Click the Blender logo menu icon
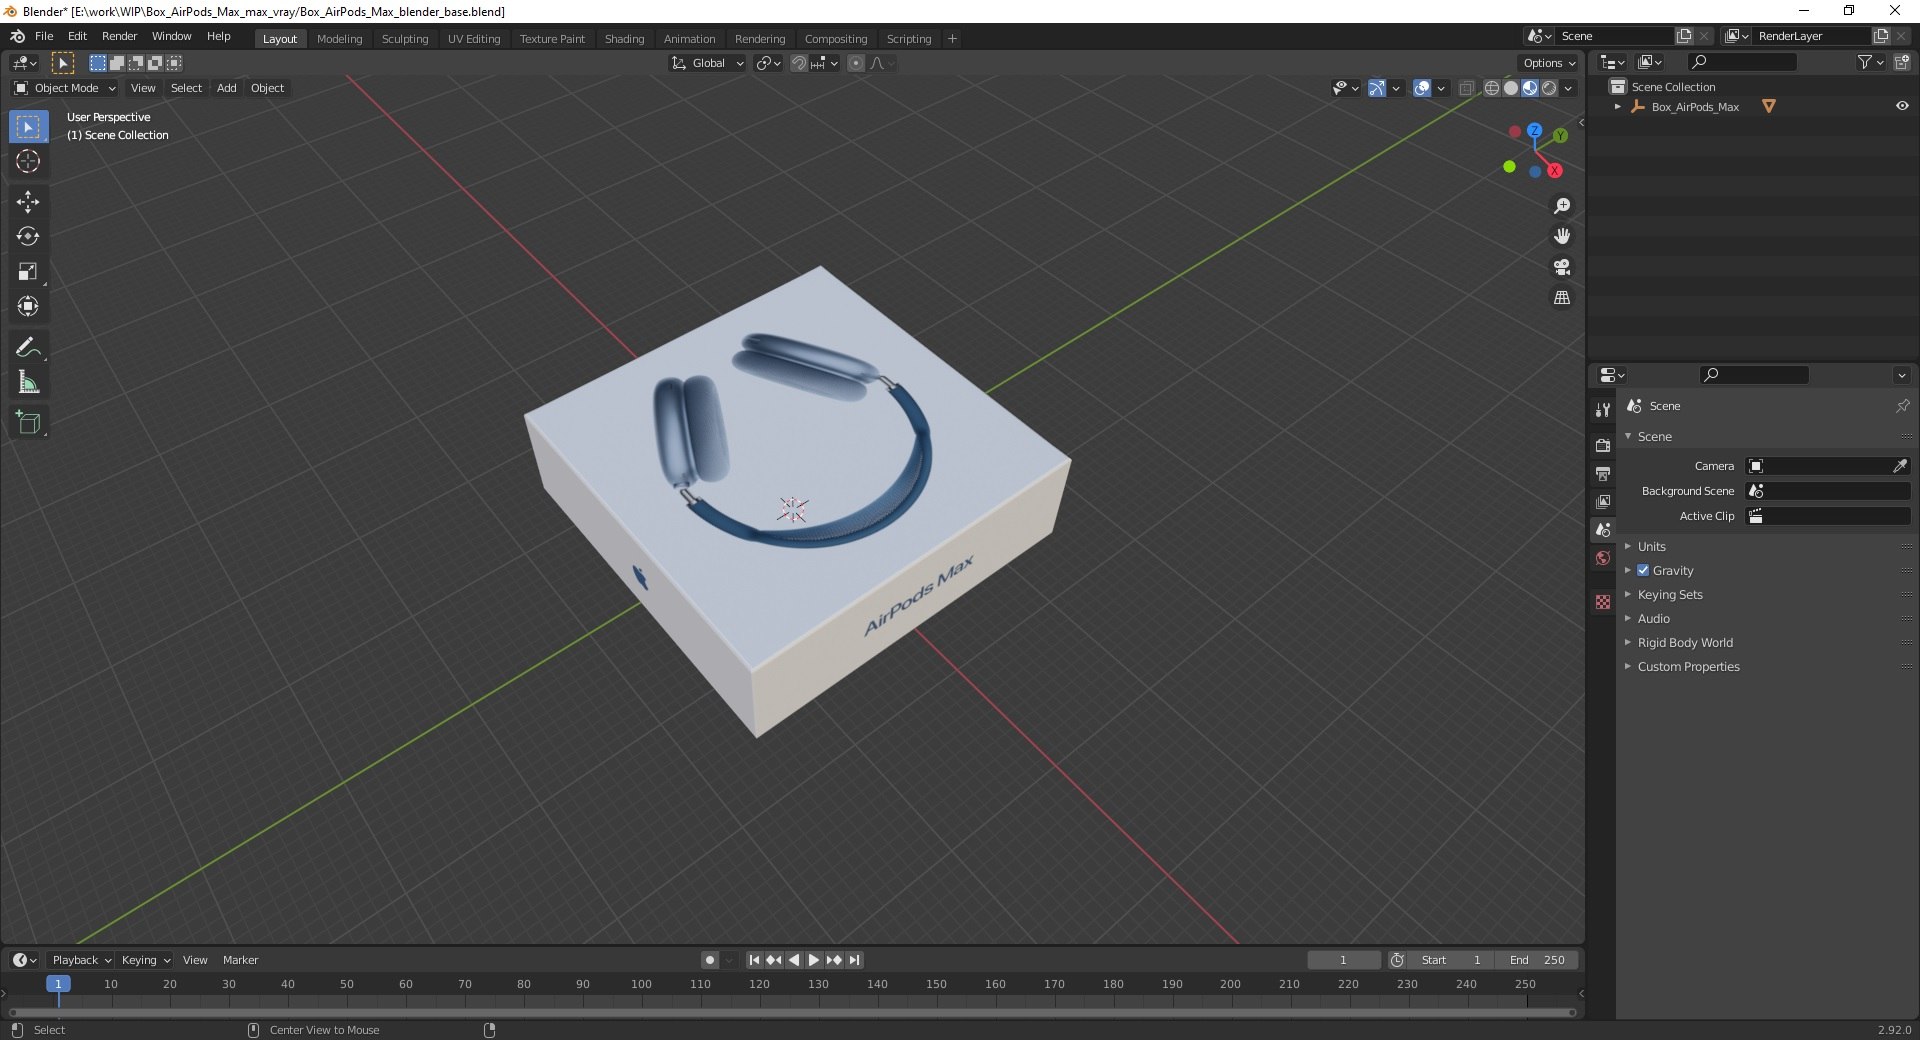This screenshot has height=1040, width=1920. pos(17,36)
